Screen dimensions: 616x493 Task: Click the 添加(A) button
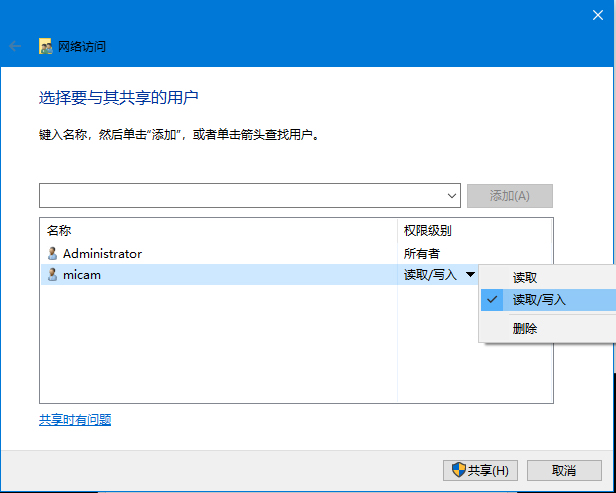coord(510,196)
